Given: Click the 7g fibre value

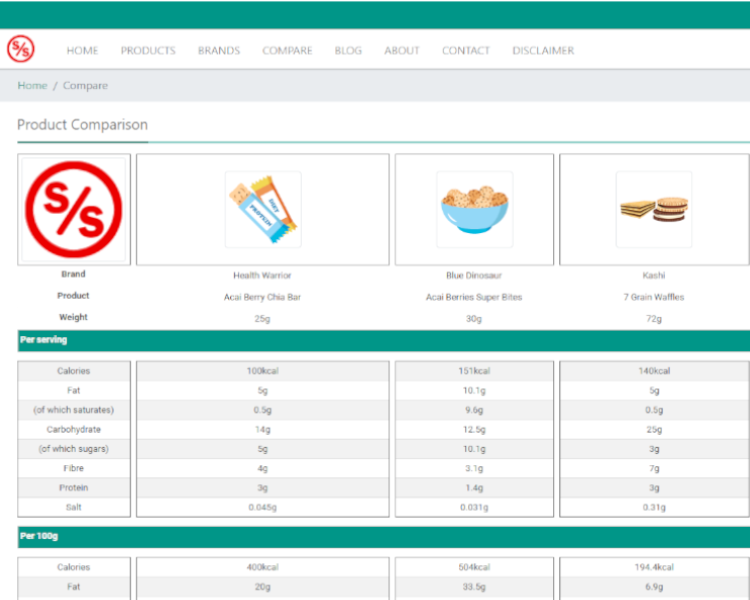Looking at the screenshot, I should 654,468.
